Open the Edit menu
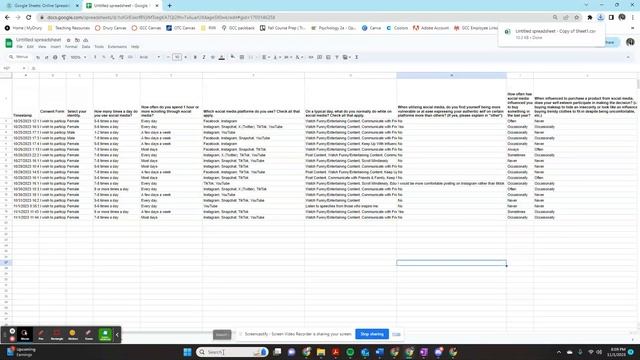Screen dimensions: 640x360 click(30, 47)
